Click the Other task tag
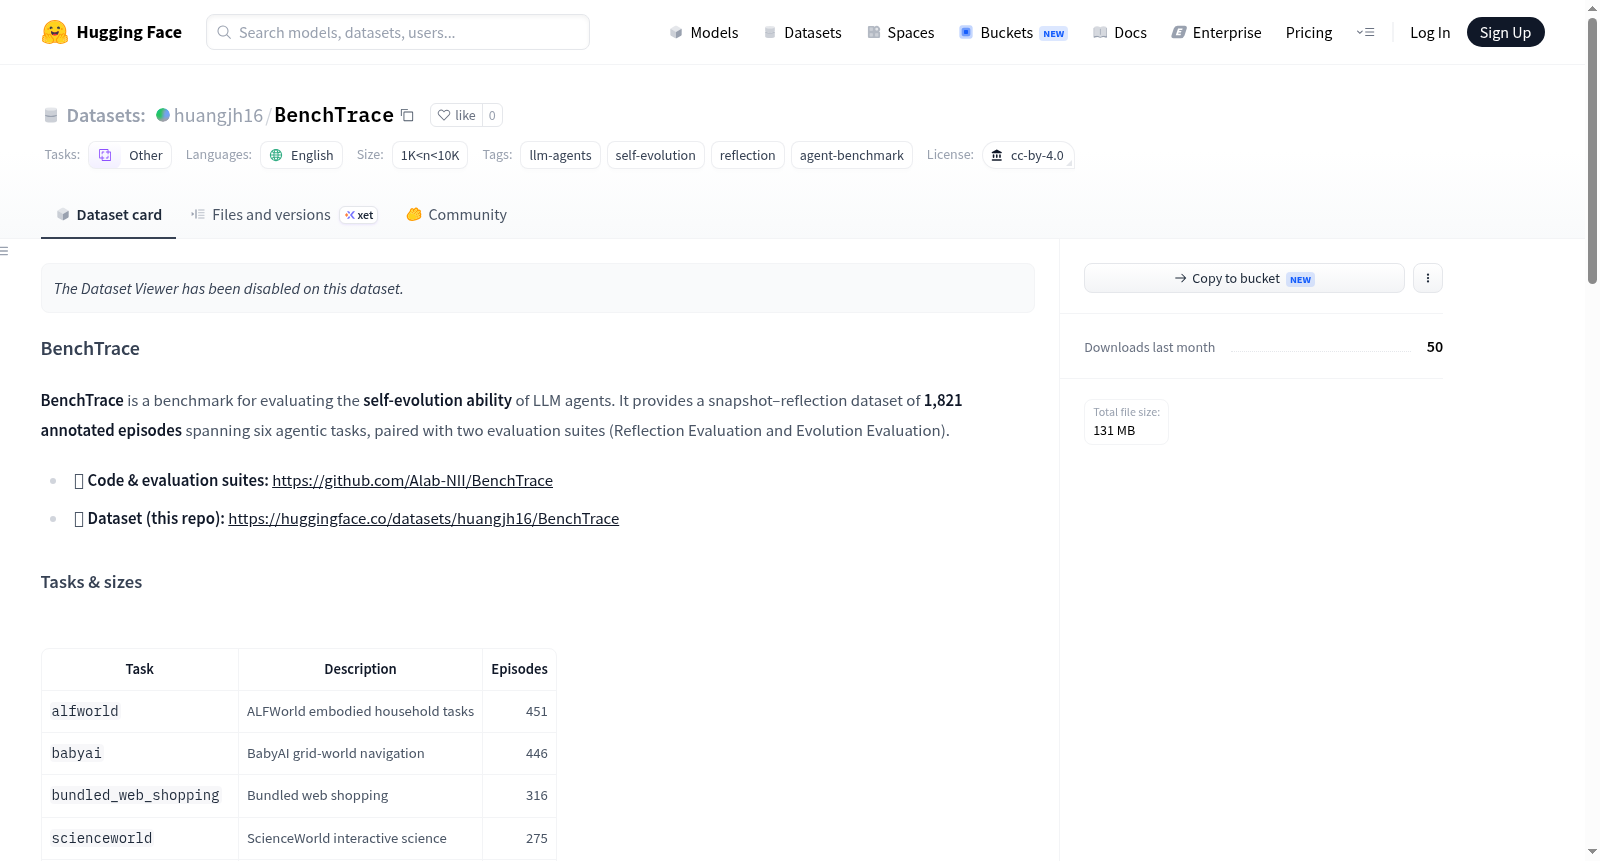 (130, 155)
